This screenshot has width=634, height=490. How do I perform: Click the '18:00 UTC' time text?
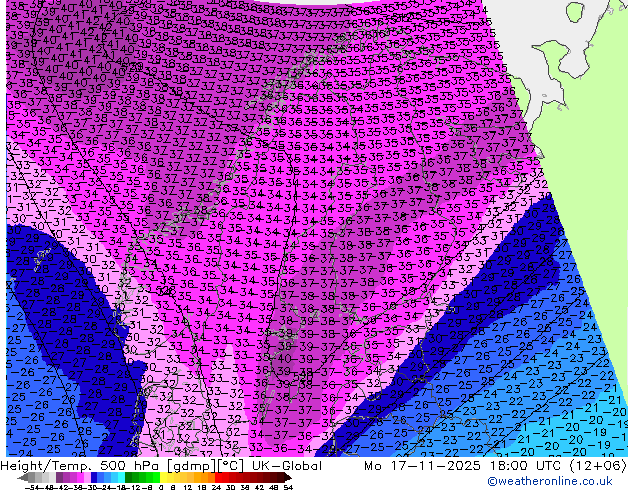[528, 466]
